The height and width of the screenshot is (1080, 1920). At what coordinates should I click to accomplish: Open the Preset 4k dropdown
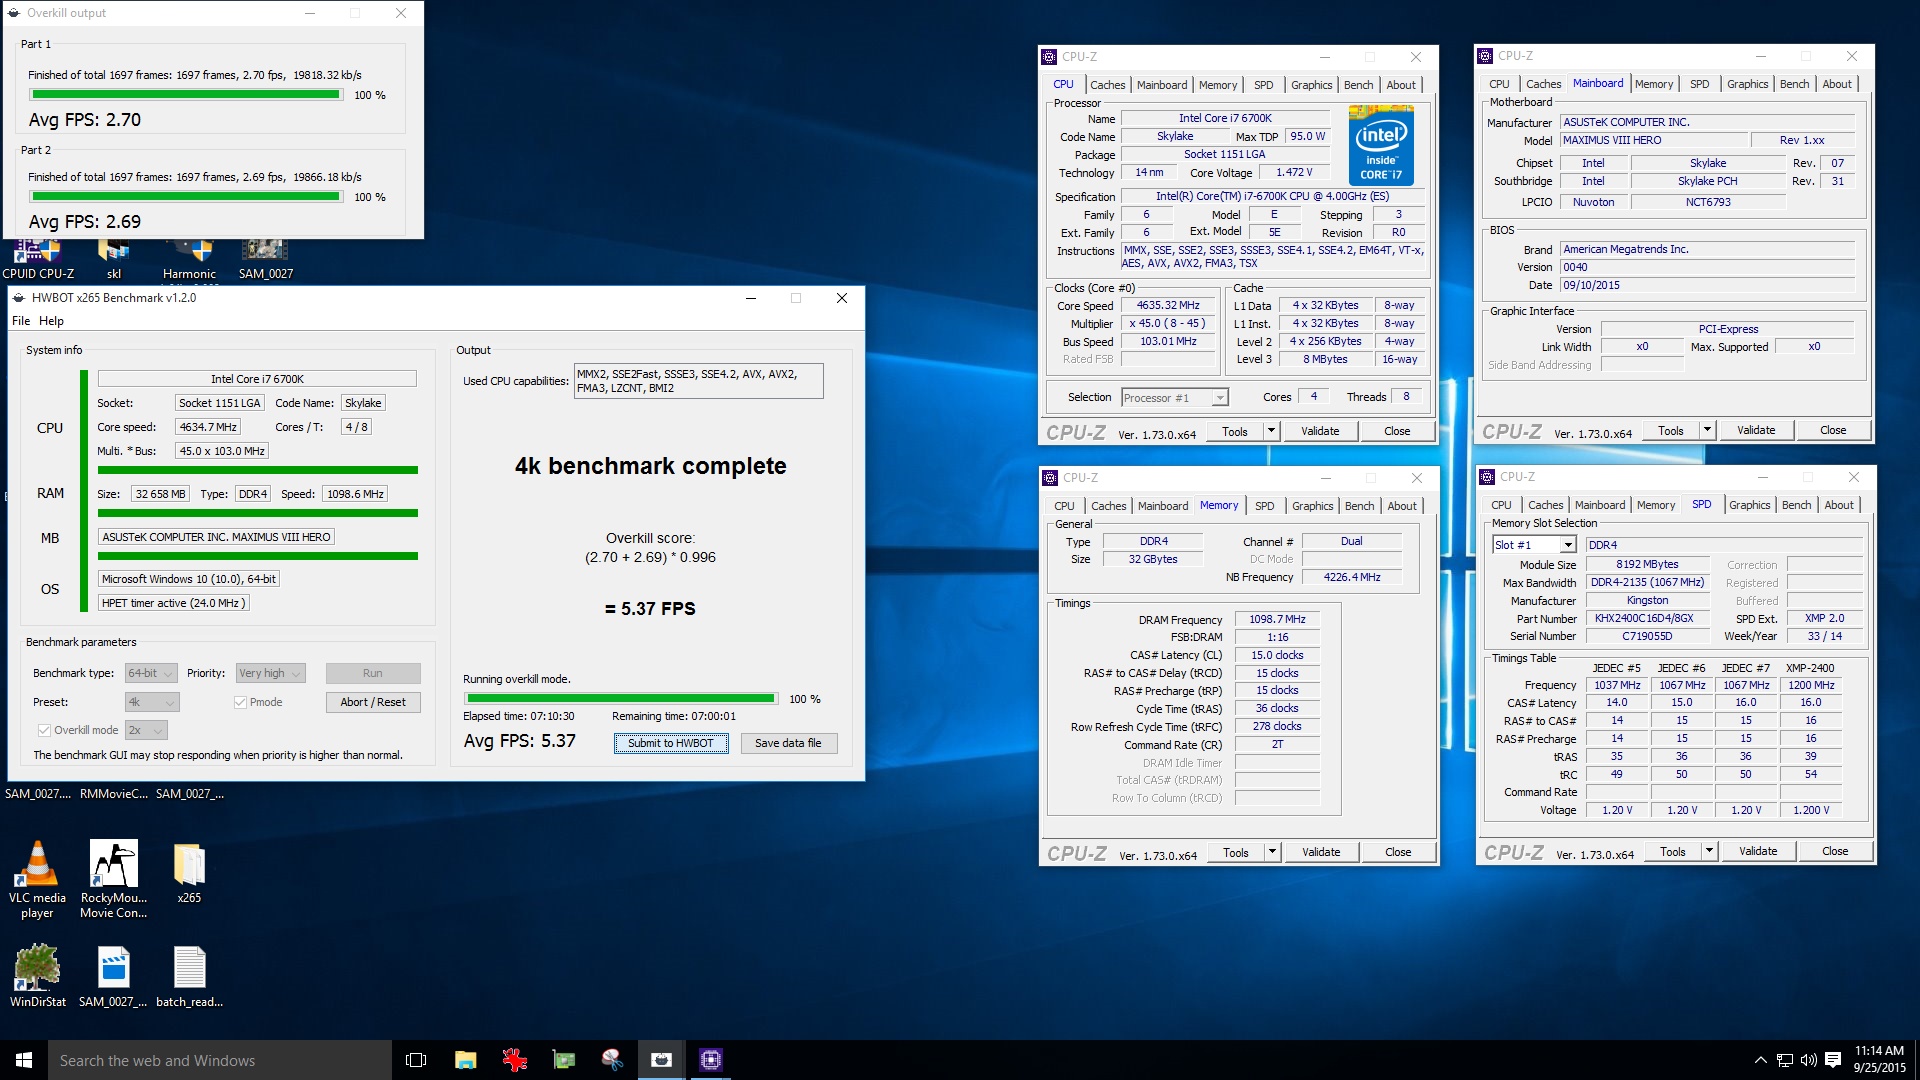point(152,702)
